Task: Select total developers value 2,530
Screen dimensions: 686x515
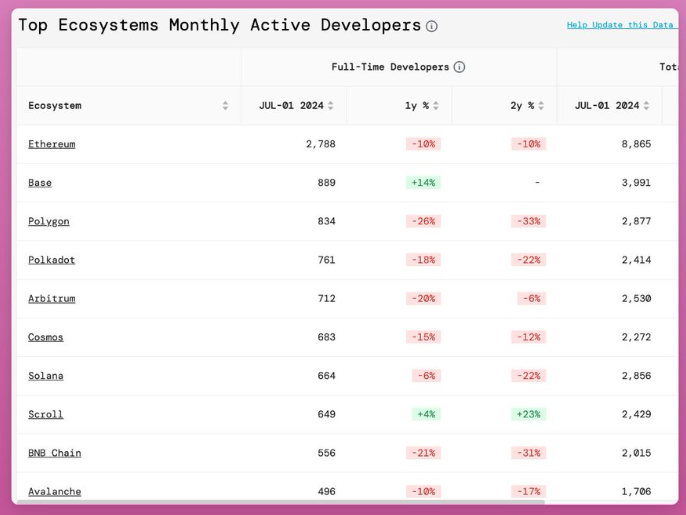Action: coord(636,298)
